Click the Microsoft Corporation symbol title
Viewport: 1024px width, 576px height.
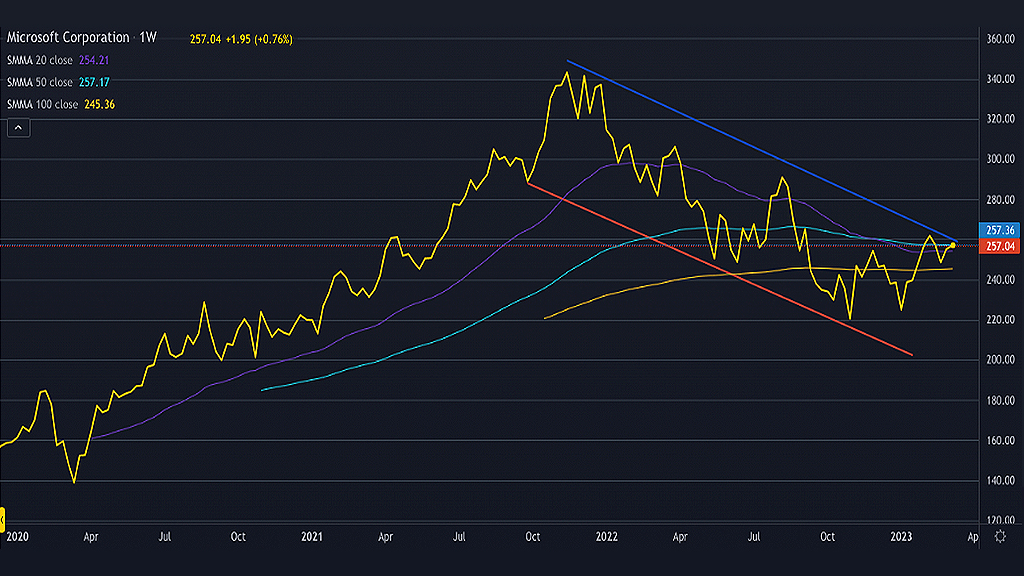(x=68, y=37)
